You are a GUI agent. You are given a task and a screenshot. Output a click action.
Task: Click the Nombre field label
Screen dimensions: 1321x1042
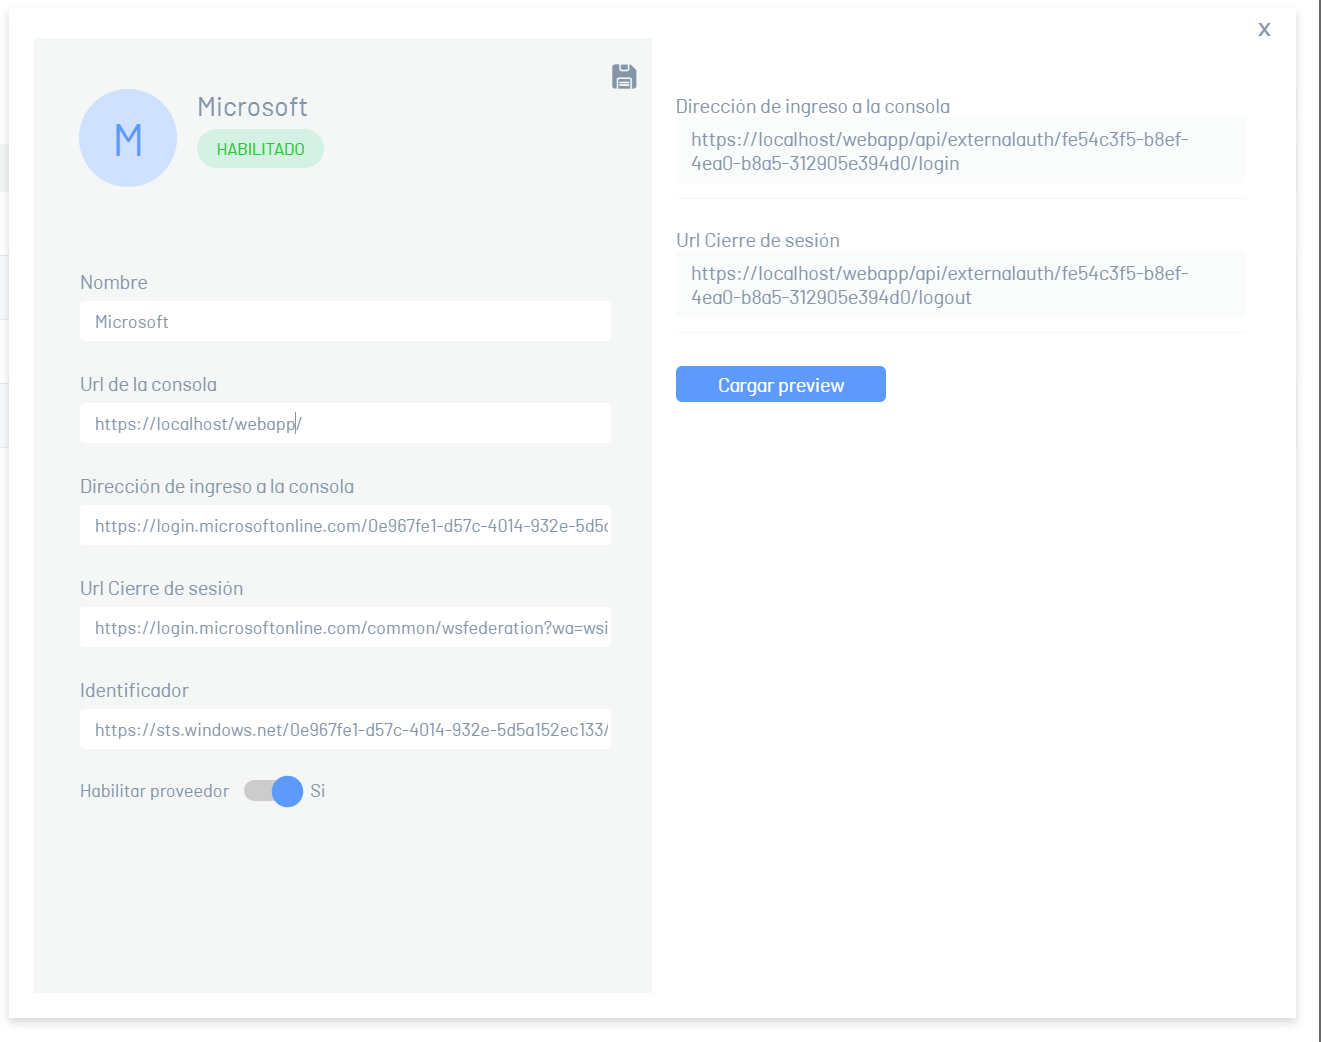pyautogui.click(x=114, y=282)
